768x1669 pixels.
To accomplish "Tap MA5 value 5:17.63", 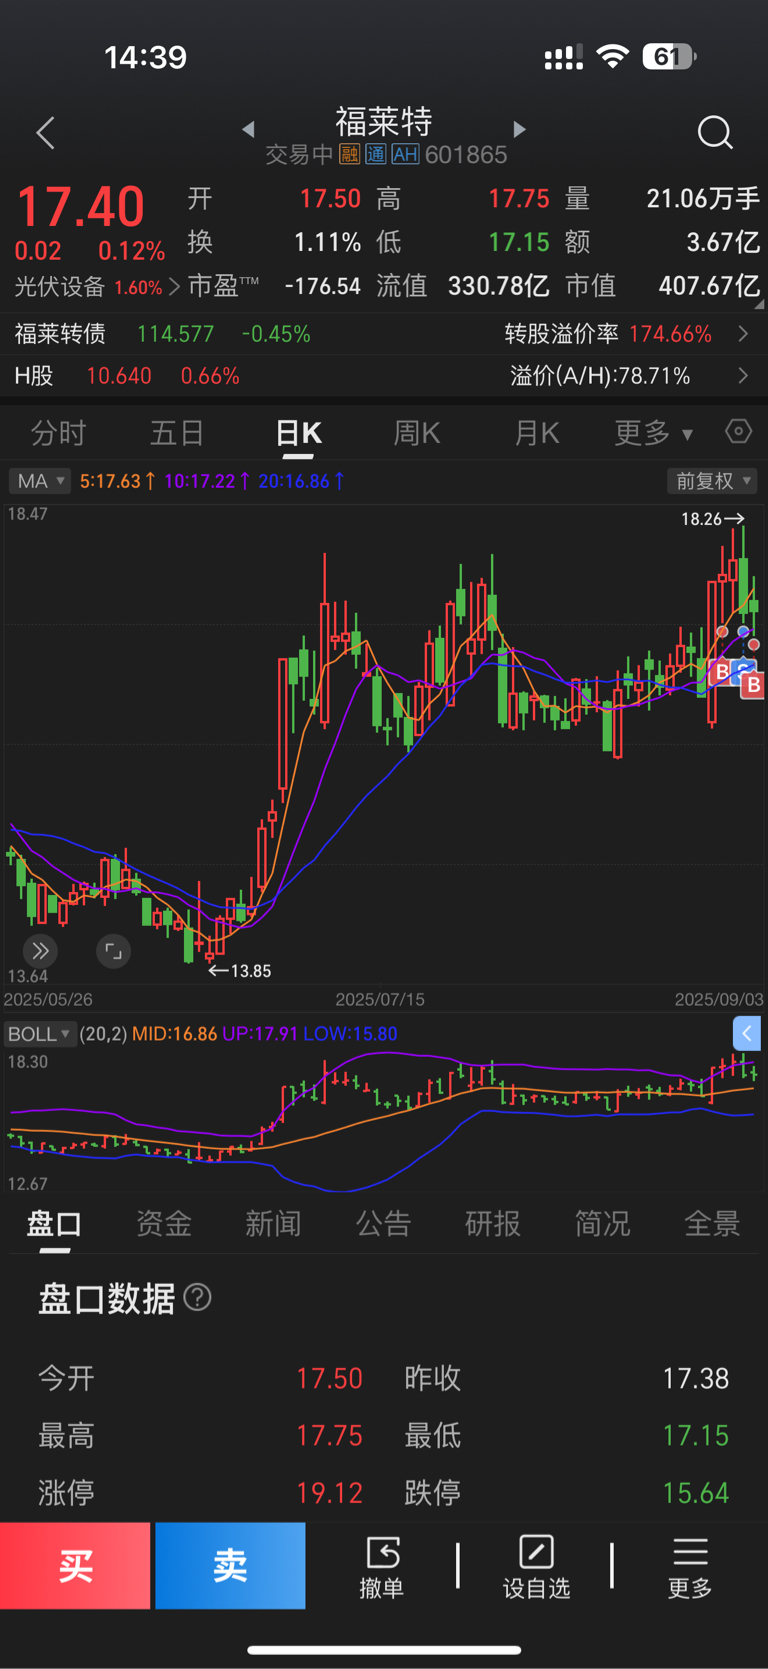I will click(x=117, y=481).
